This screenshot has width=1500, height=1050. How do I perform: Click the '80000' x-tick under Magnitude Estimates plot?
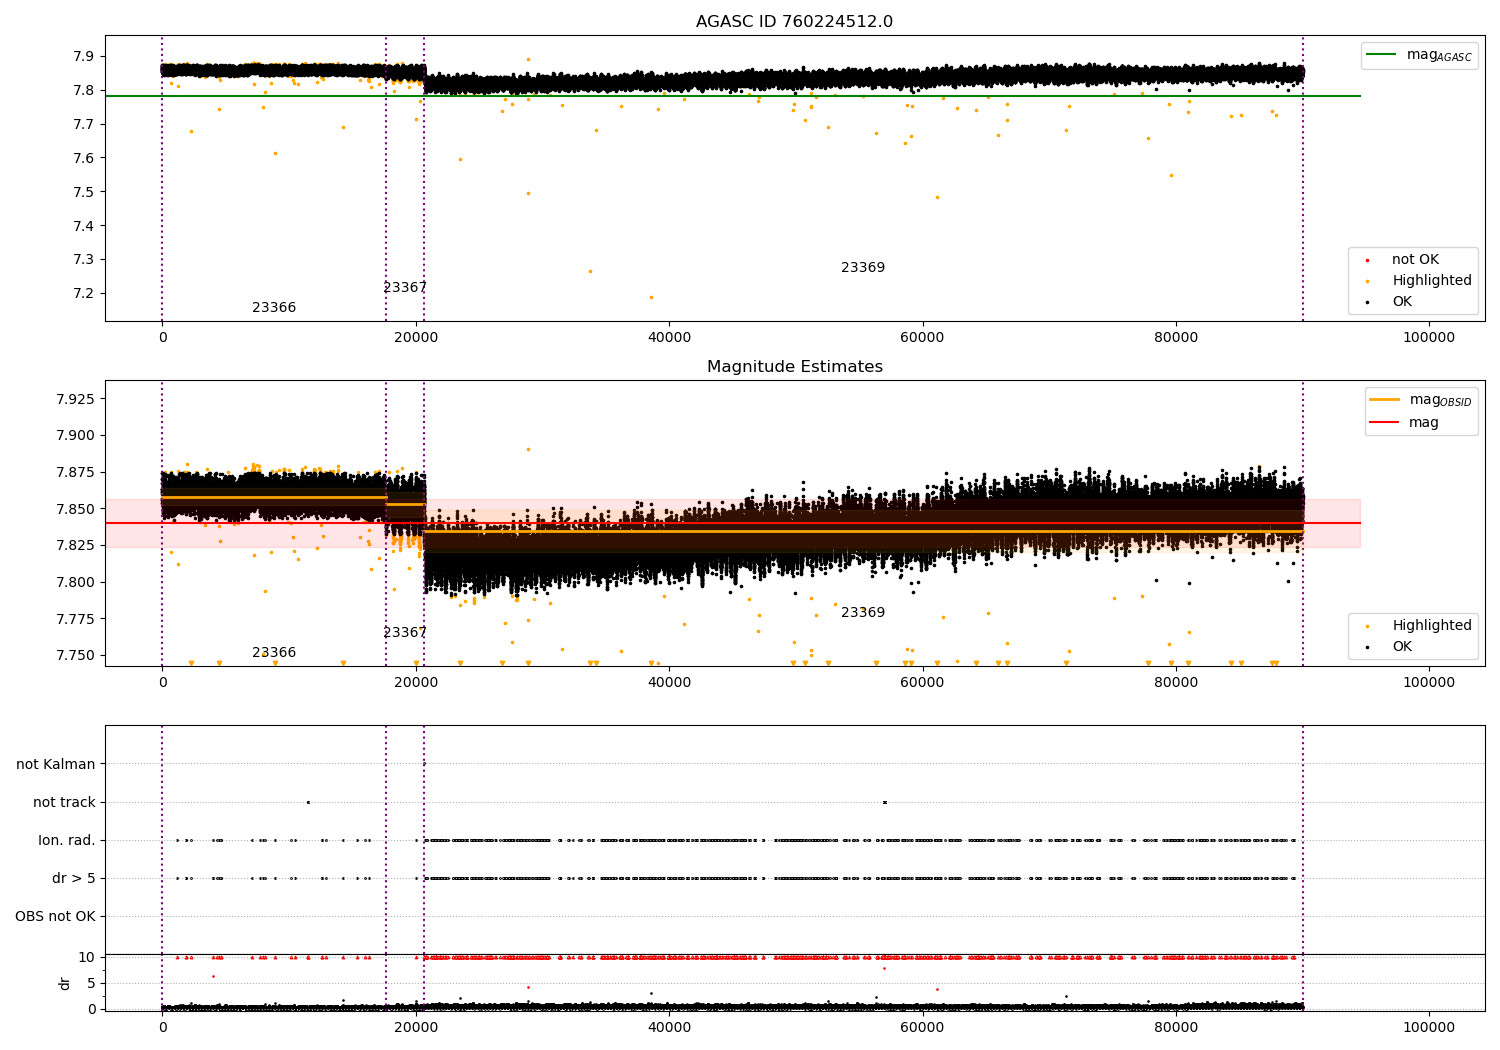tap(1176, 683)
